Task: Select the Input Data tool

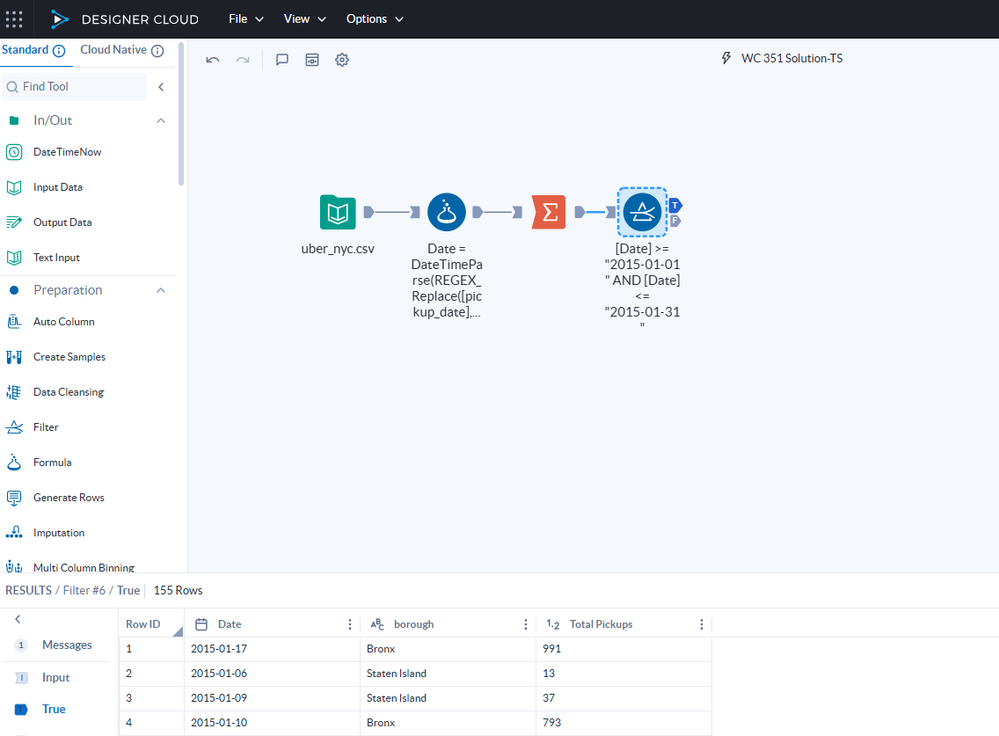Action: [x=58, y=187]
